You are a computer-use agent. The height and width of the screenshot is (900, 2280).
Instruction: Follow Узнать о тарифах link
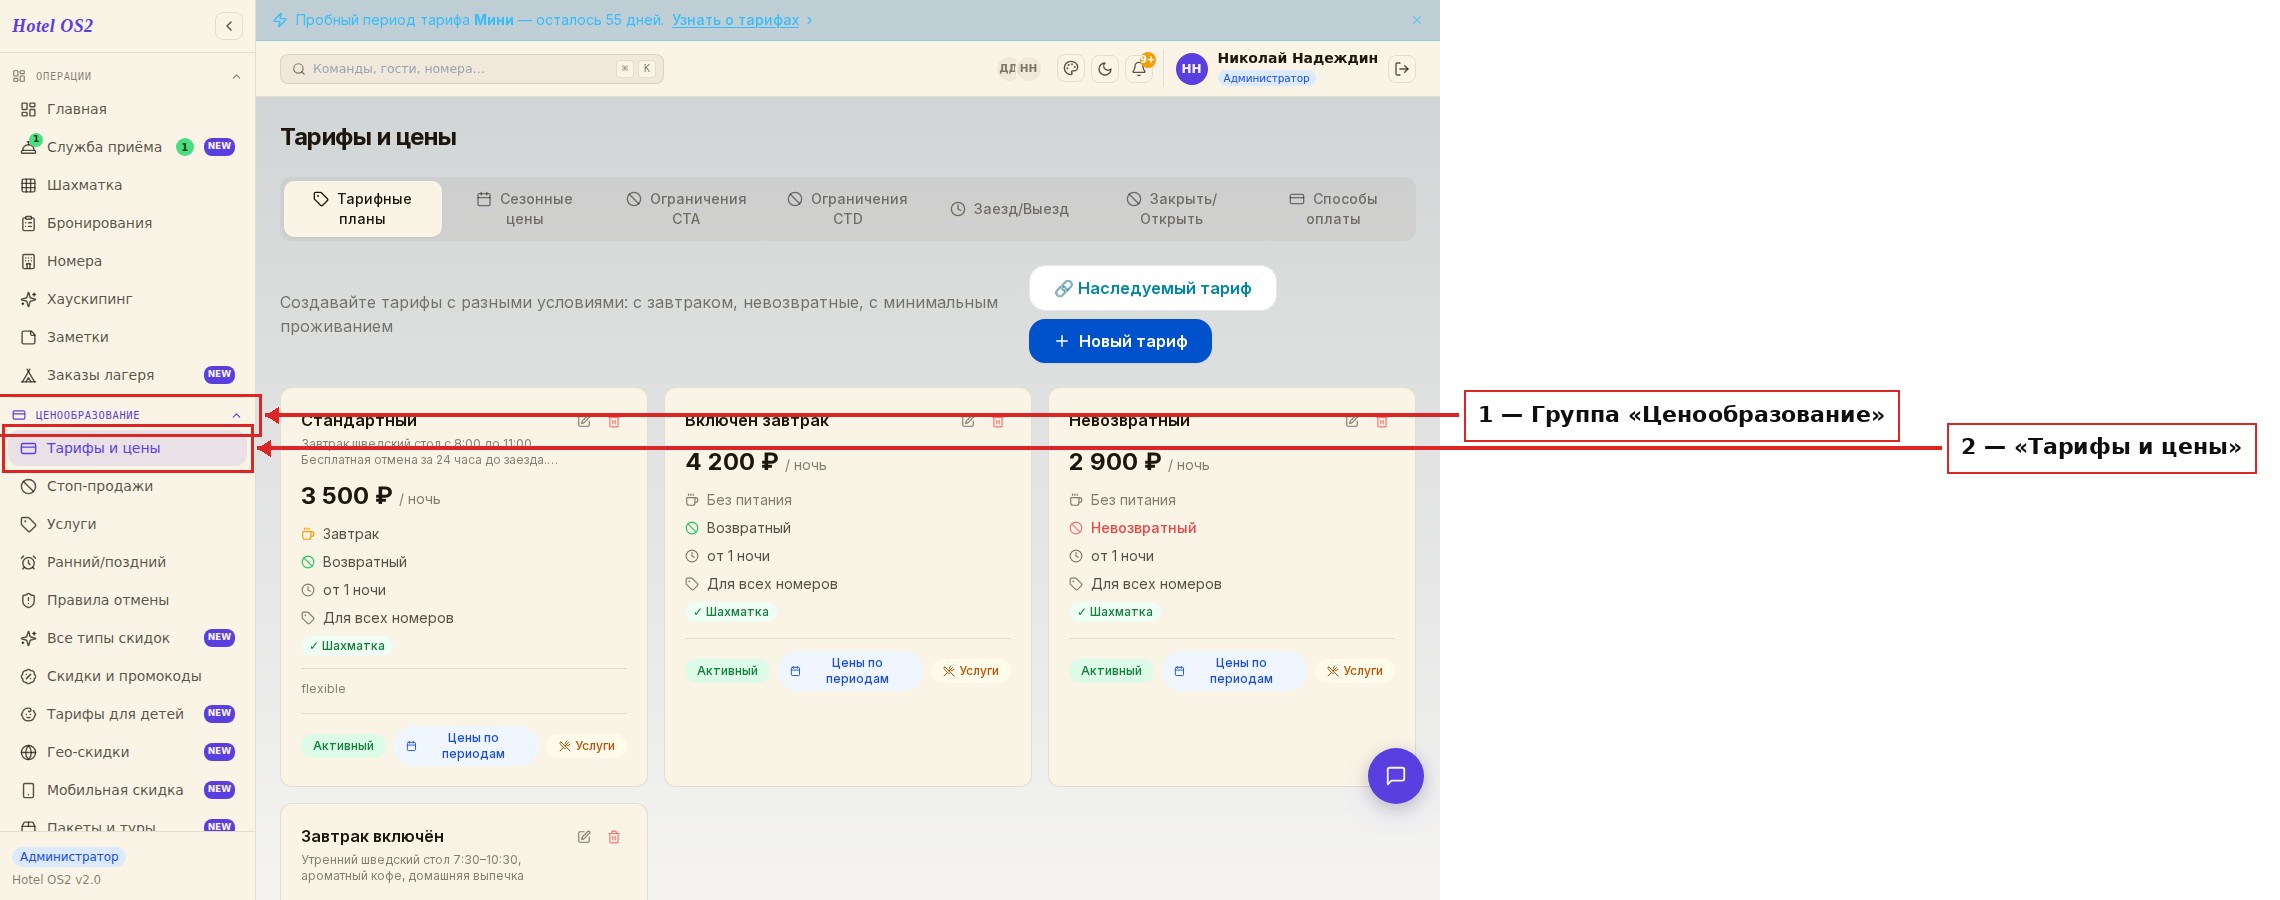coord(735,20)
